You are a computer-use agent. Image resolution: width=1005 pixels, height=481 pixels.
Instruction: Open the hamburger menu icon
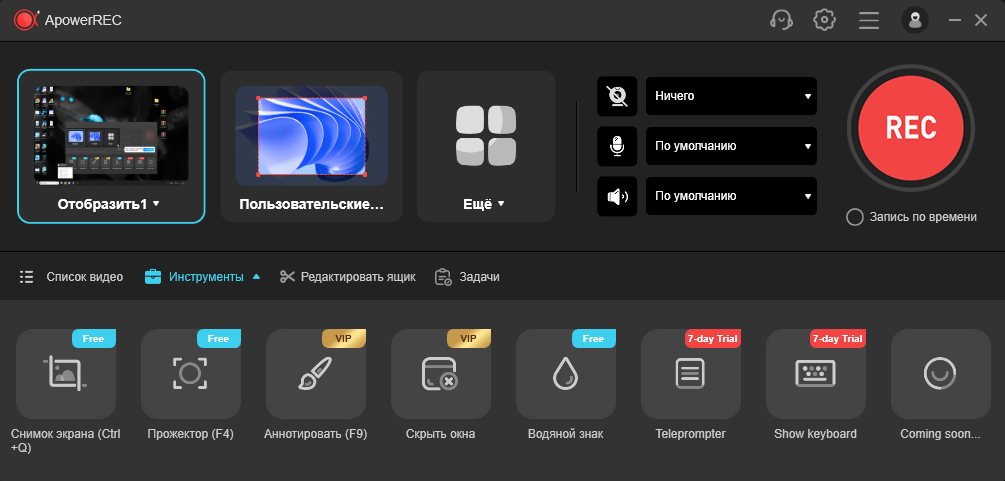click(869, 20)
